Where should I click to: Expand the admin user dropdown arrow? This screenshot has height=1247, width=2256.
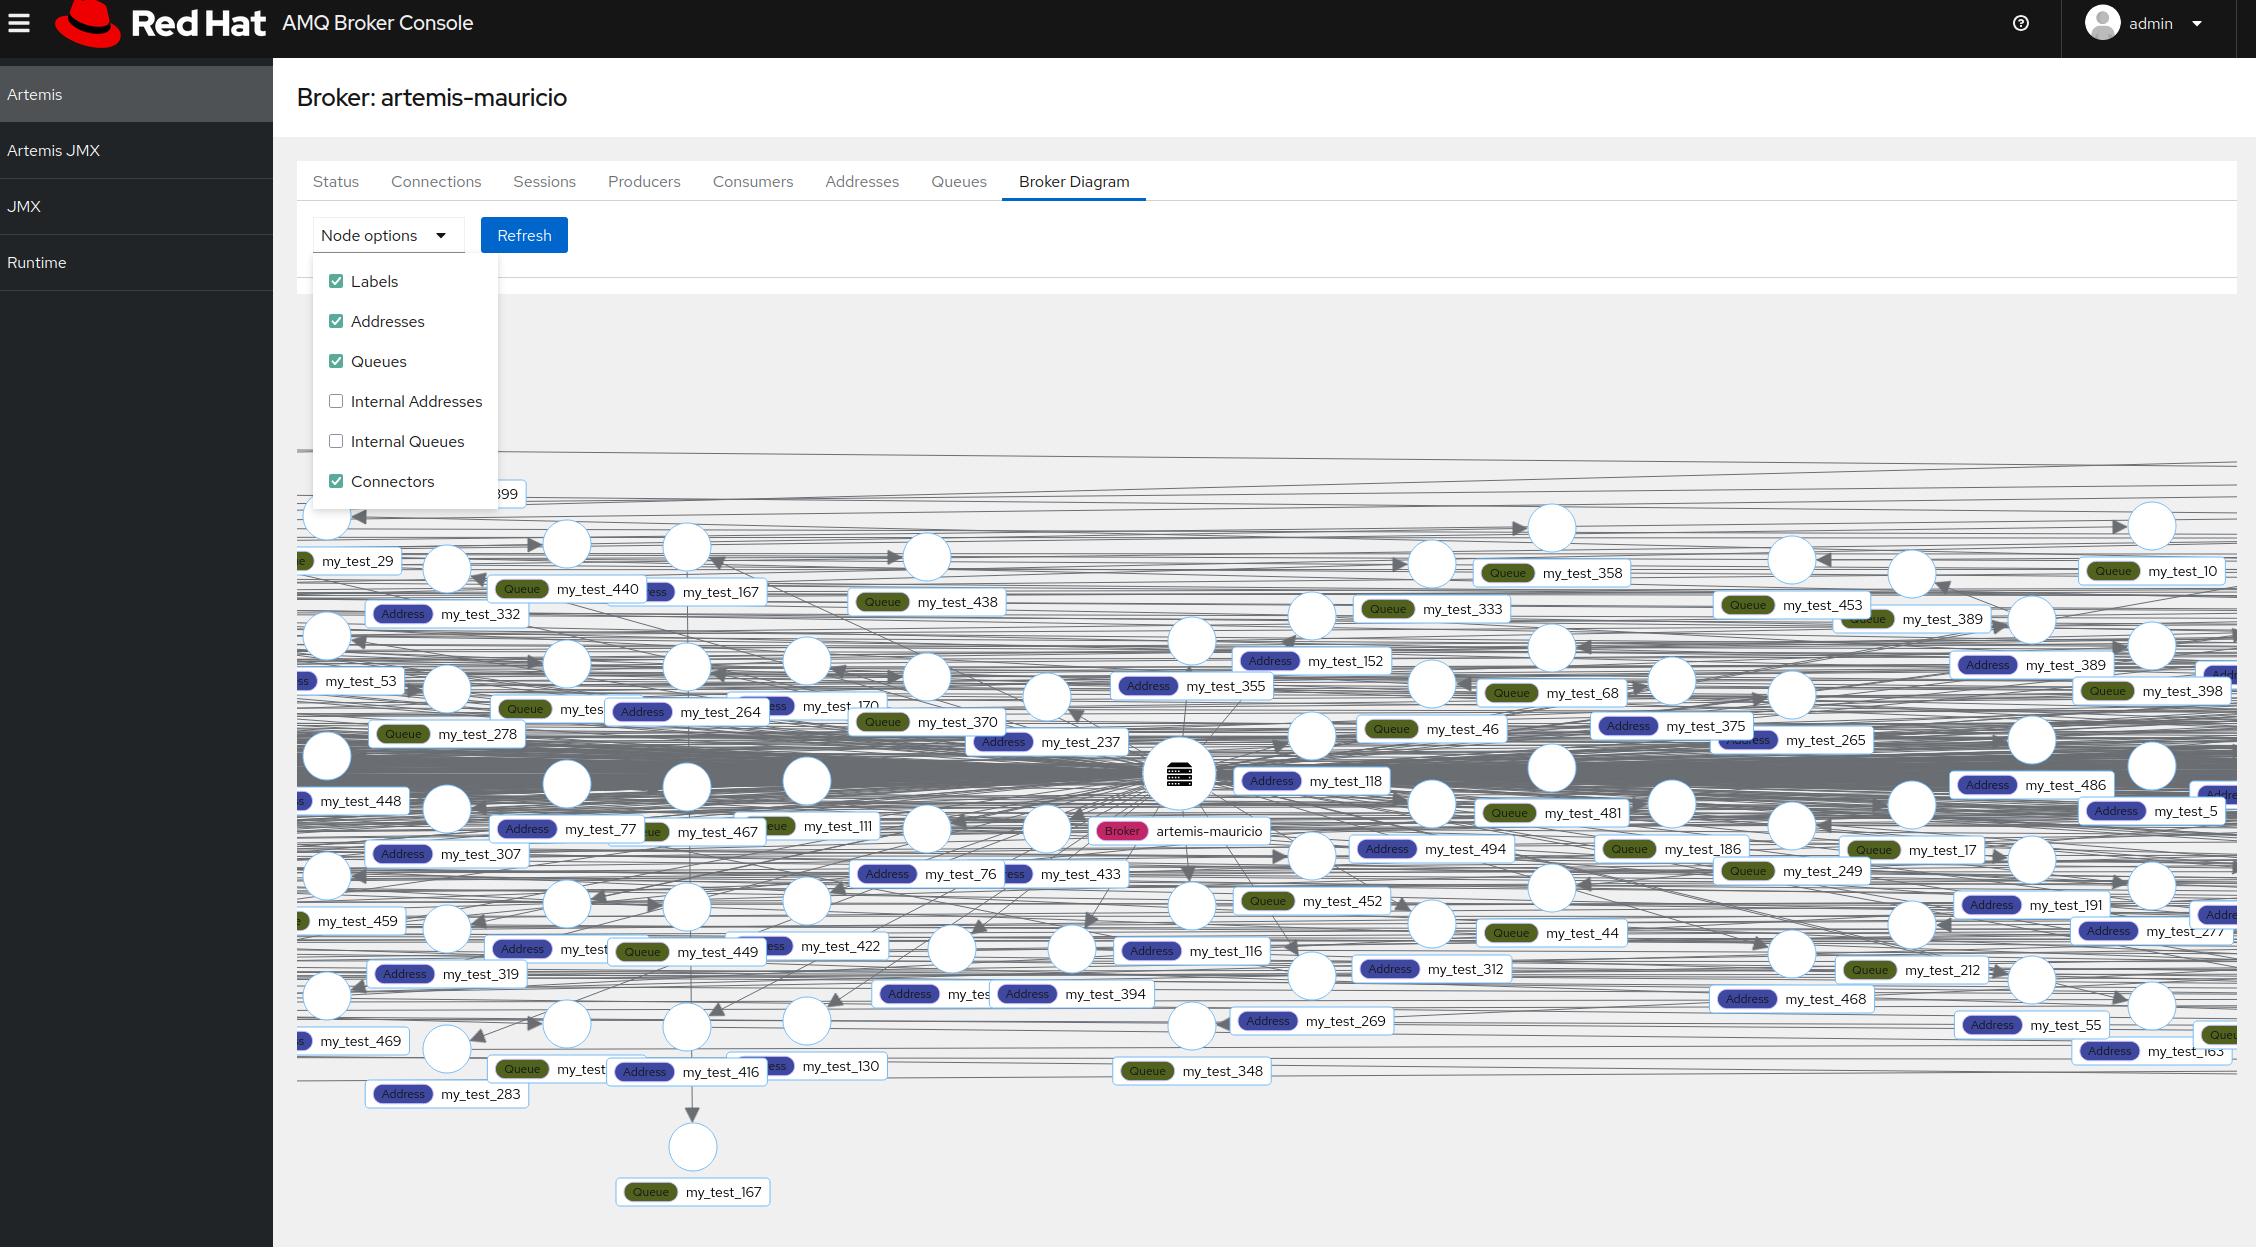[x=2197, y=24]
